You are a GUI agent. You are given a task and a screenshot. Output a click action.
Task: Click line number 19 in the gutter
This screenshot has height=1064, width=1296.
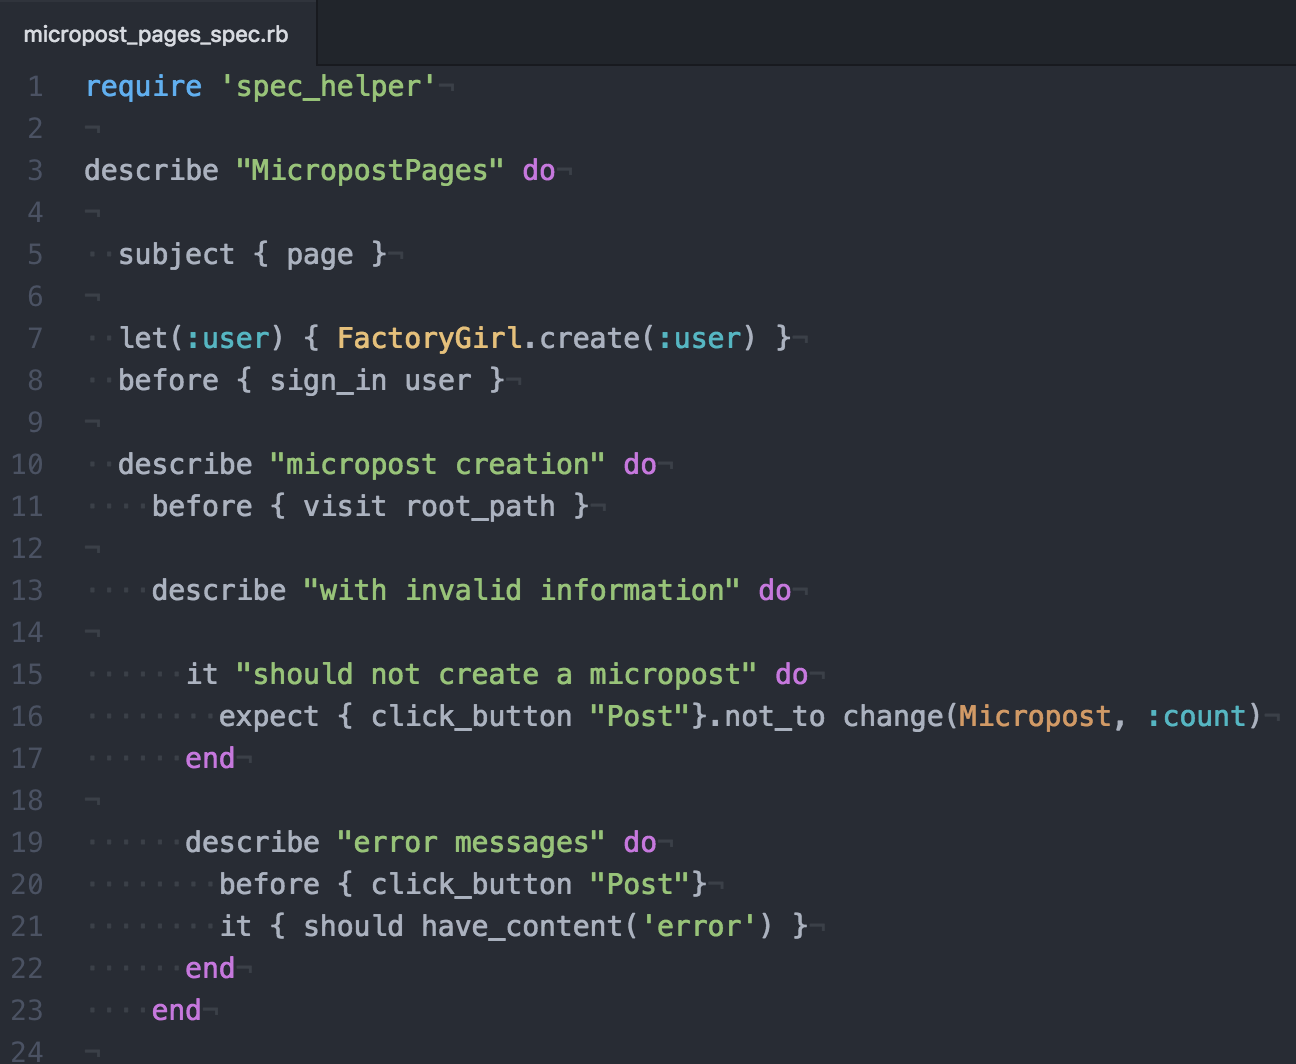[27, 843]
